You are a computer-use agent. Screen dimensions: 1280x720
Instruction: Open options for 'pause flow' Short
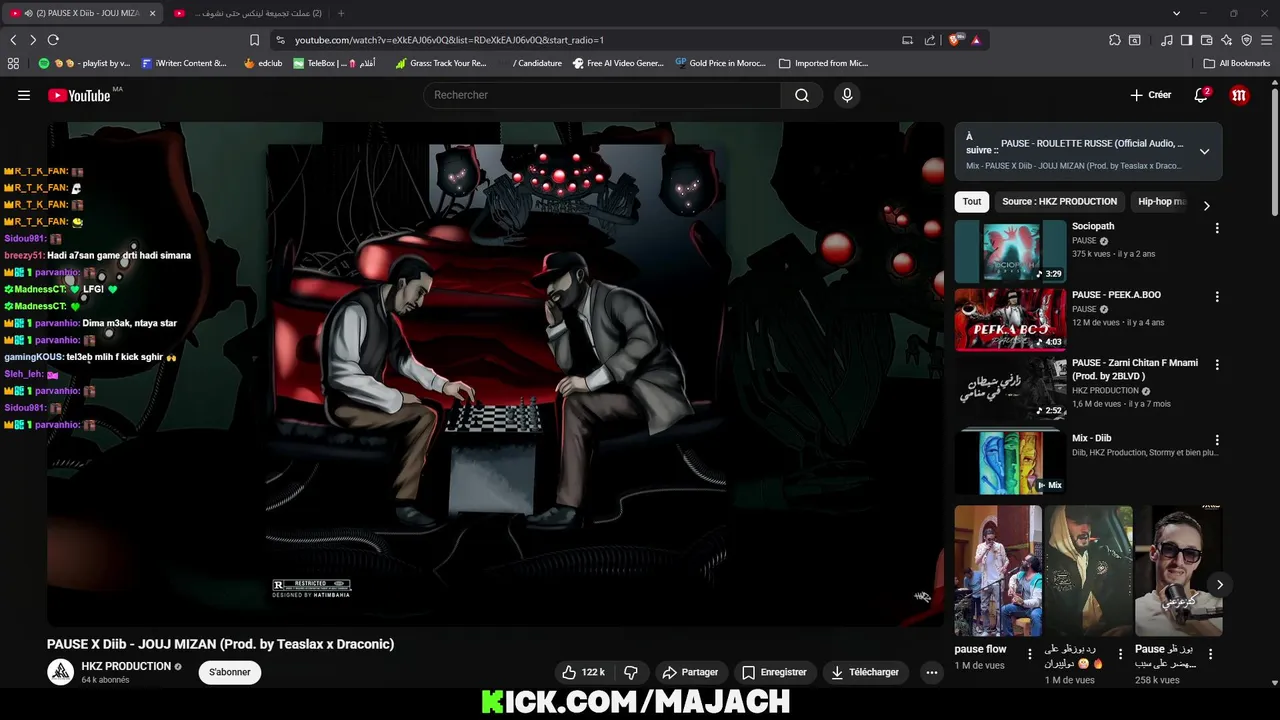[1030, 654]
